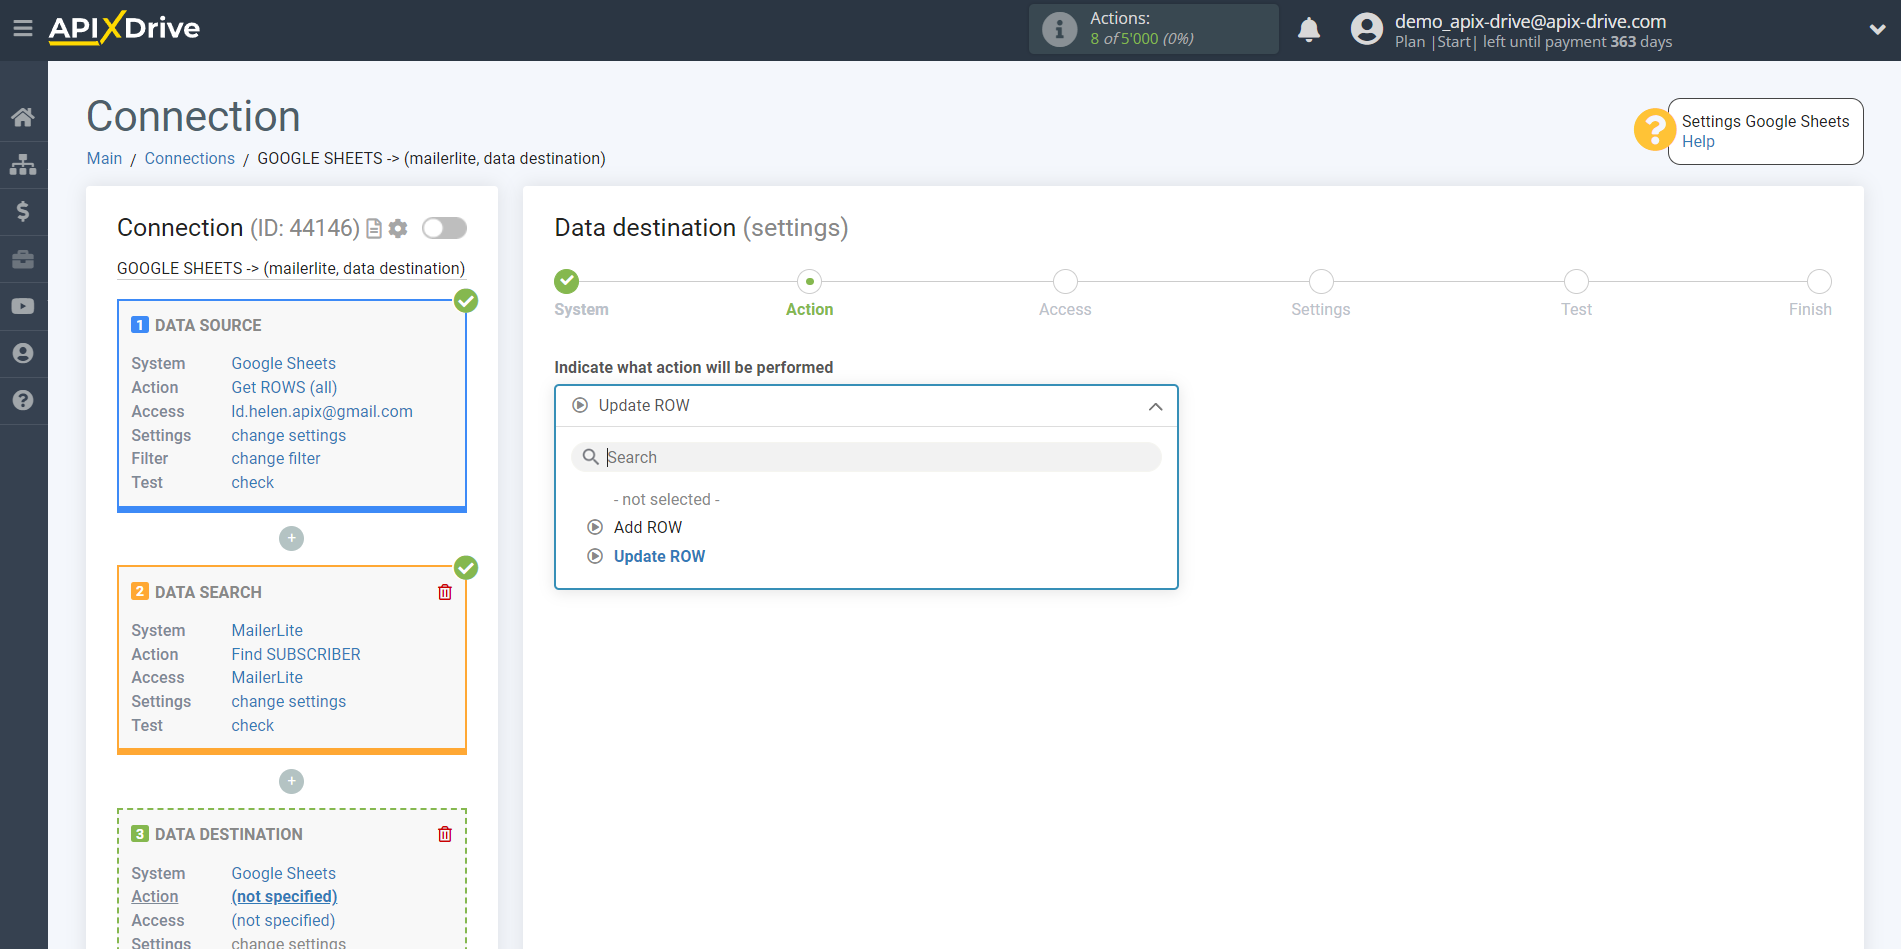Click MailerLite system link in Data Search
The image size is (1901, 949).
(x=267, y=630)
